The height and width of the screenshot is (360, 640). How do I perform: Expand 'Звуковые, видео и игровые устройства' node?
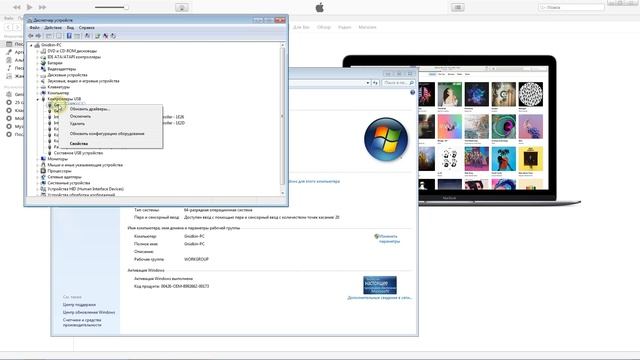pos(38,81)
